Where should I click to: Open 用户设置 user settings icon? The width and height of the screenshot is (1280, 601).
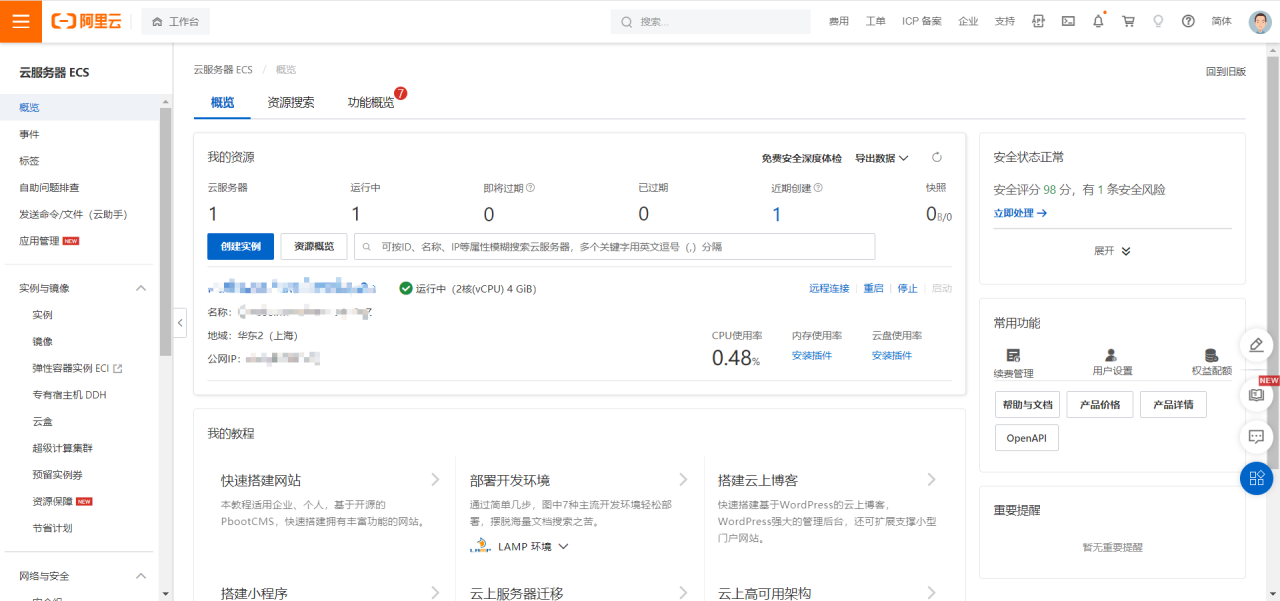coord(1110,360)
